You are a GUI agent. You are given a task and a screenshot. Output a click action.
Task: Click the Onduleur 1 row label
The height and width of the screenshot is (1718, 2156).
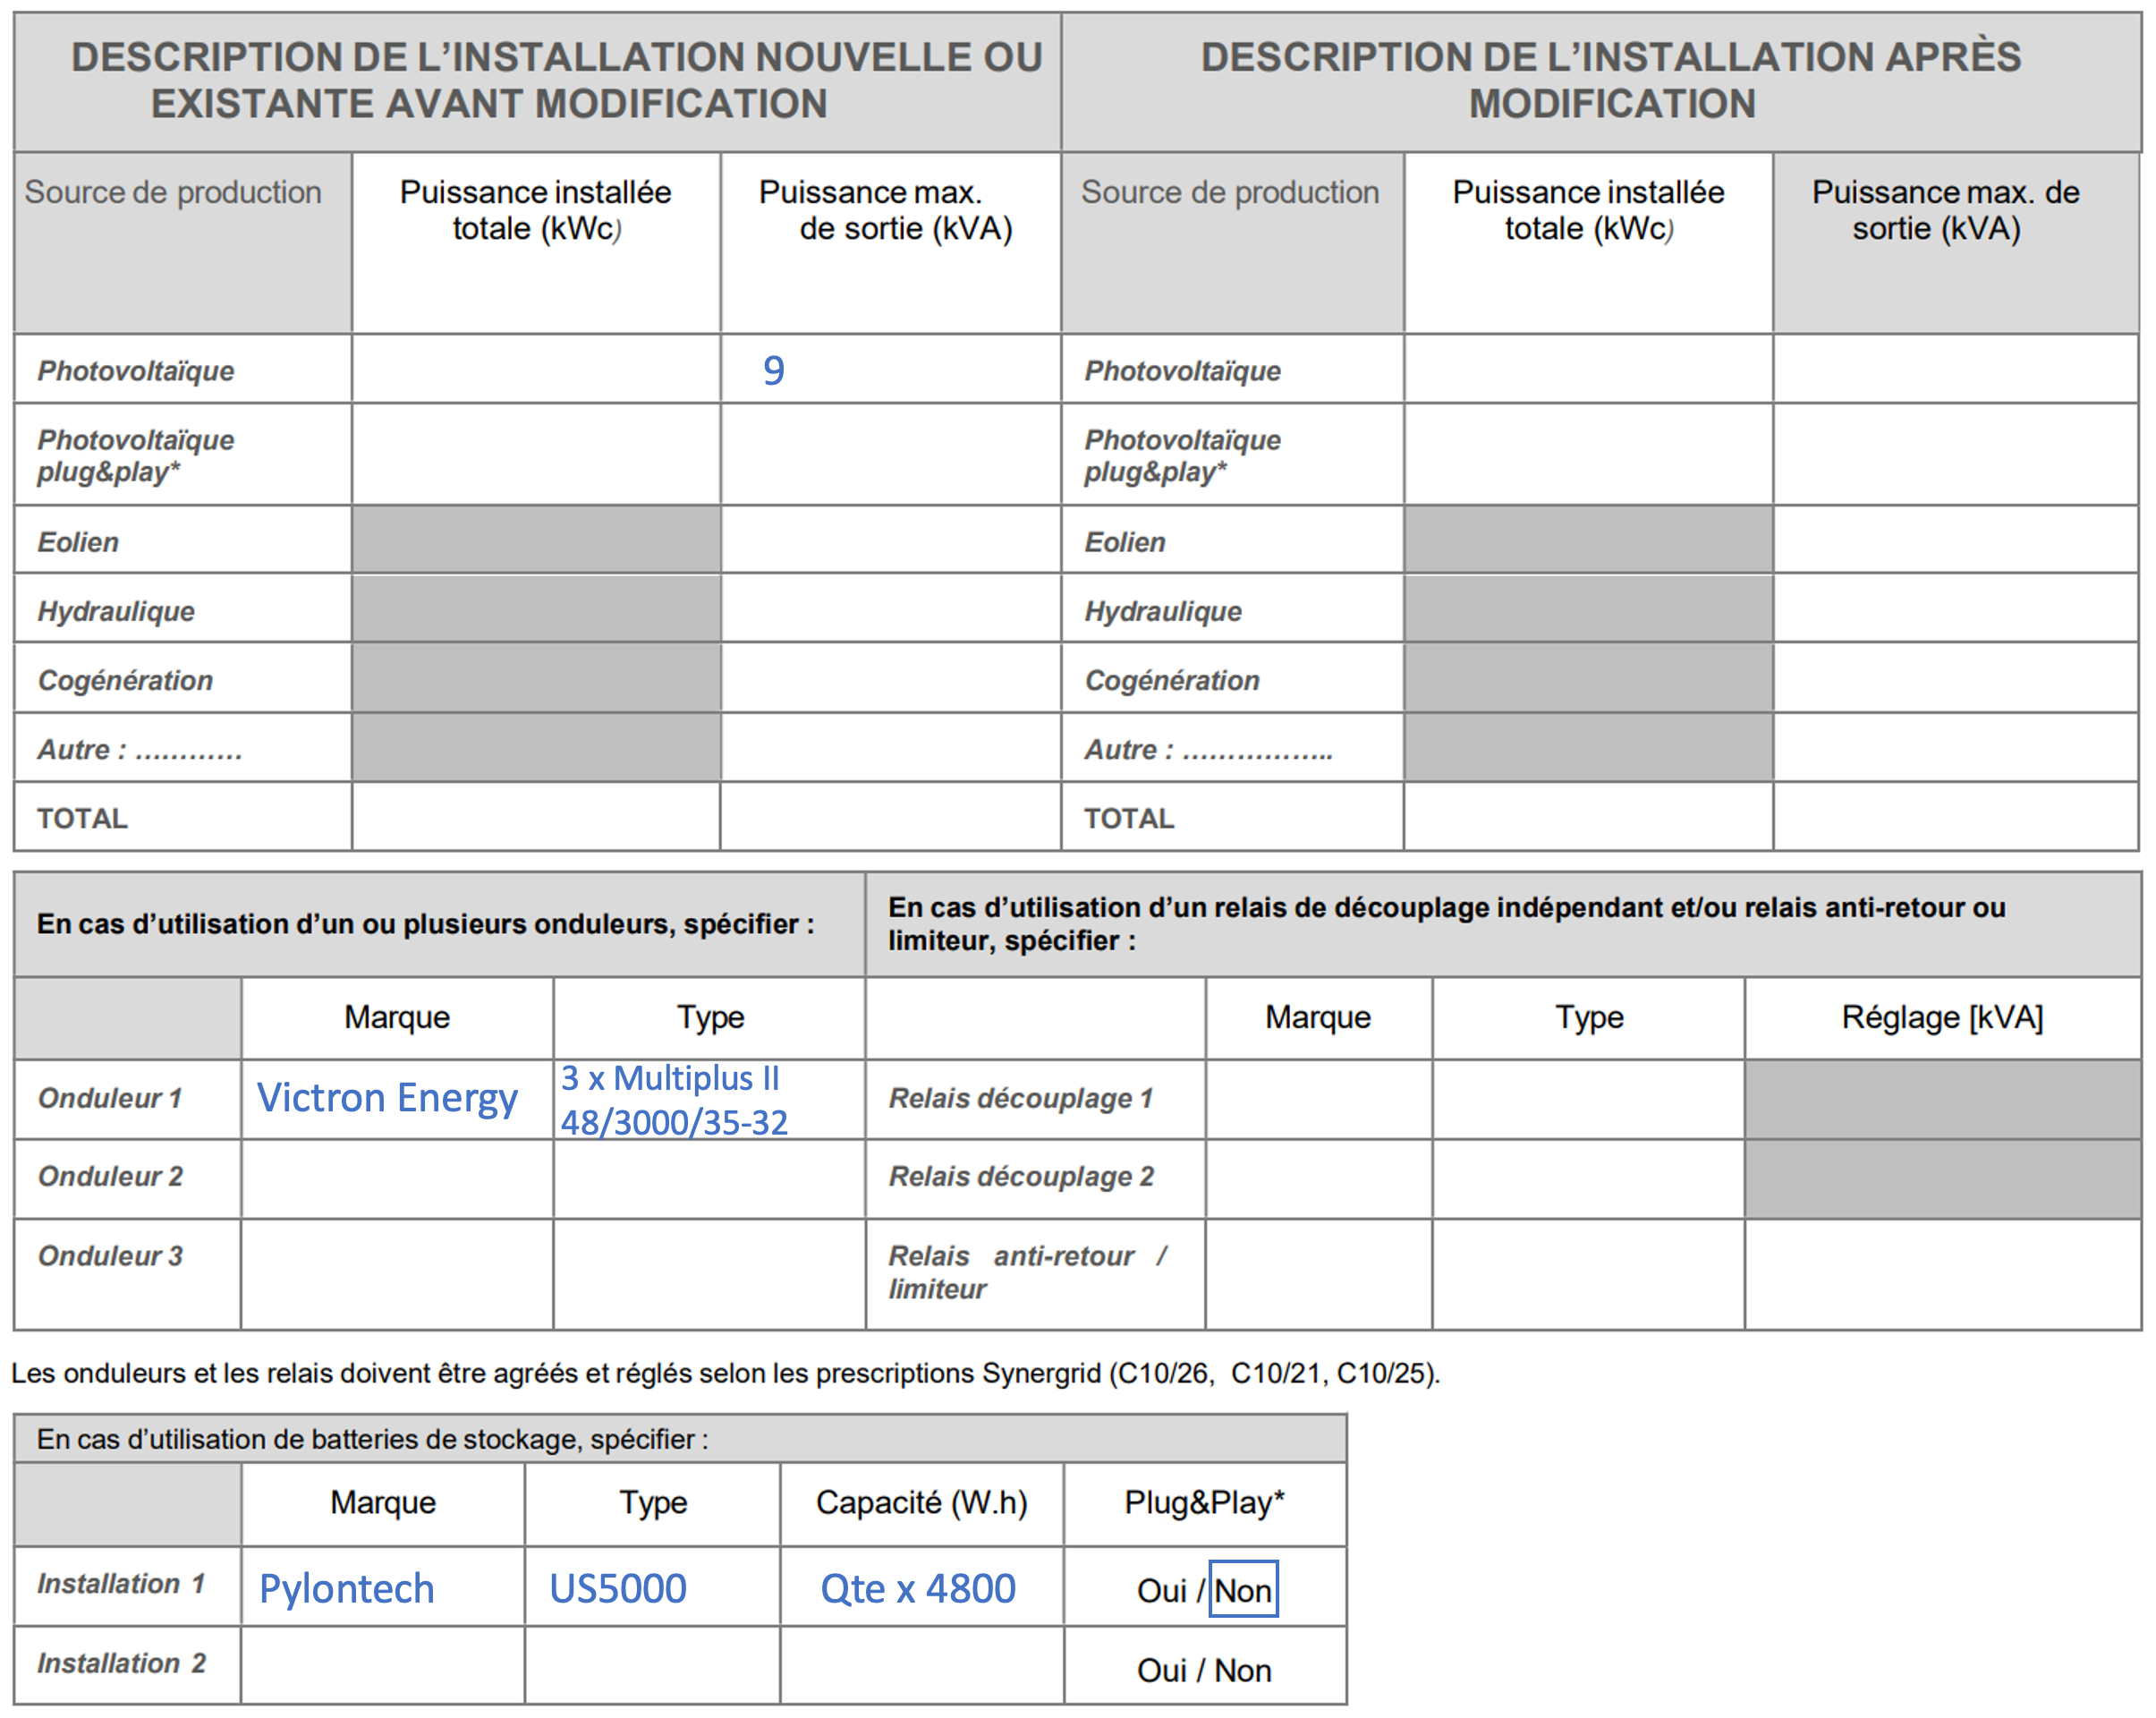(x=110, y=1098)
